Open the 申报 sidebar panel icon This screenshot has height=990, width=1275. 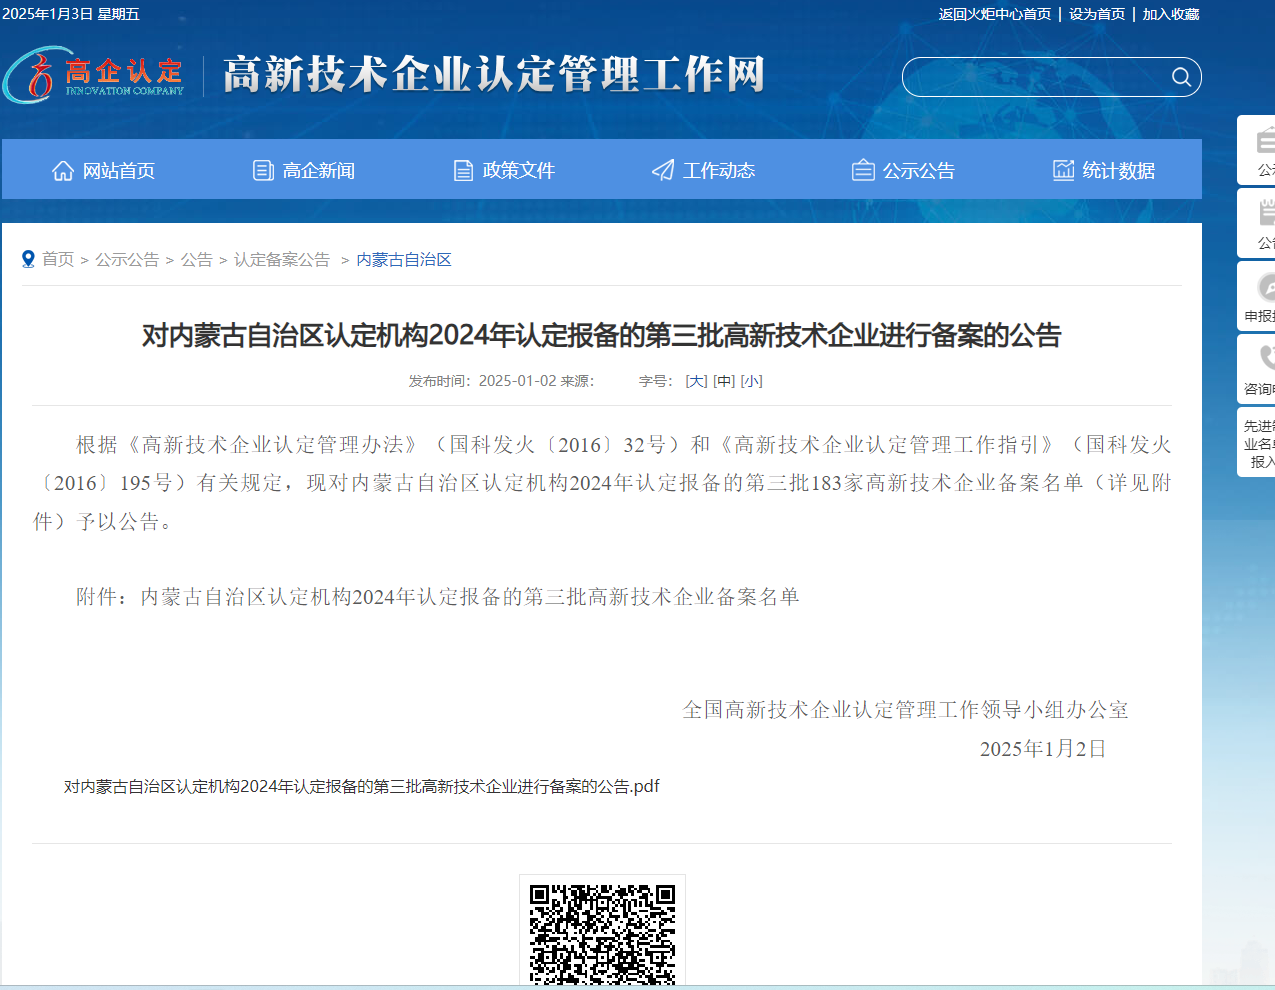pyautogui.click(x=1264, y=290)
